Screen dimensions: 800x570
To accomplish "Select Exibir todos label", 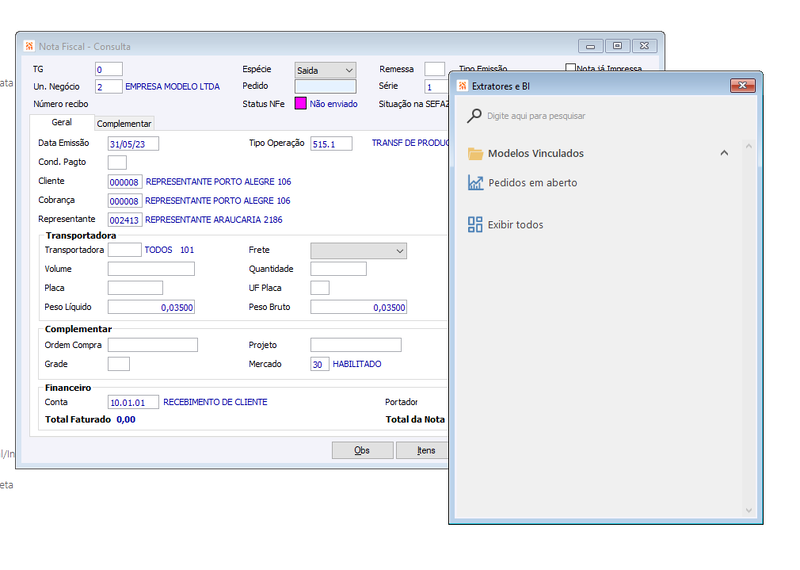I will click(x=515, y=225).
